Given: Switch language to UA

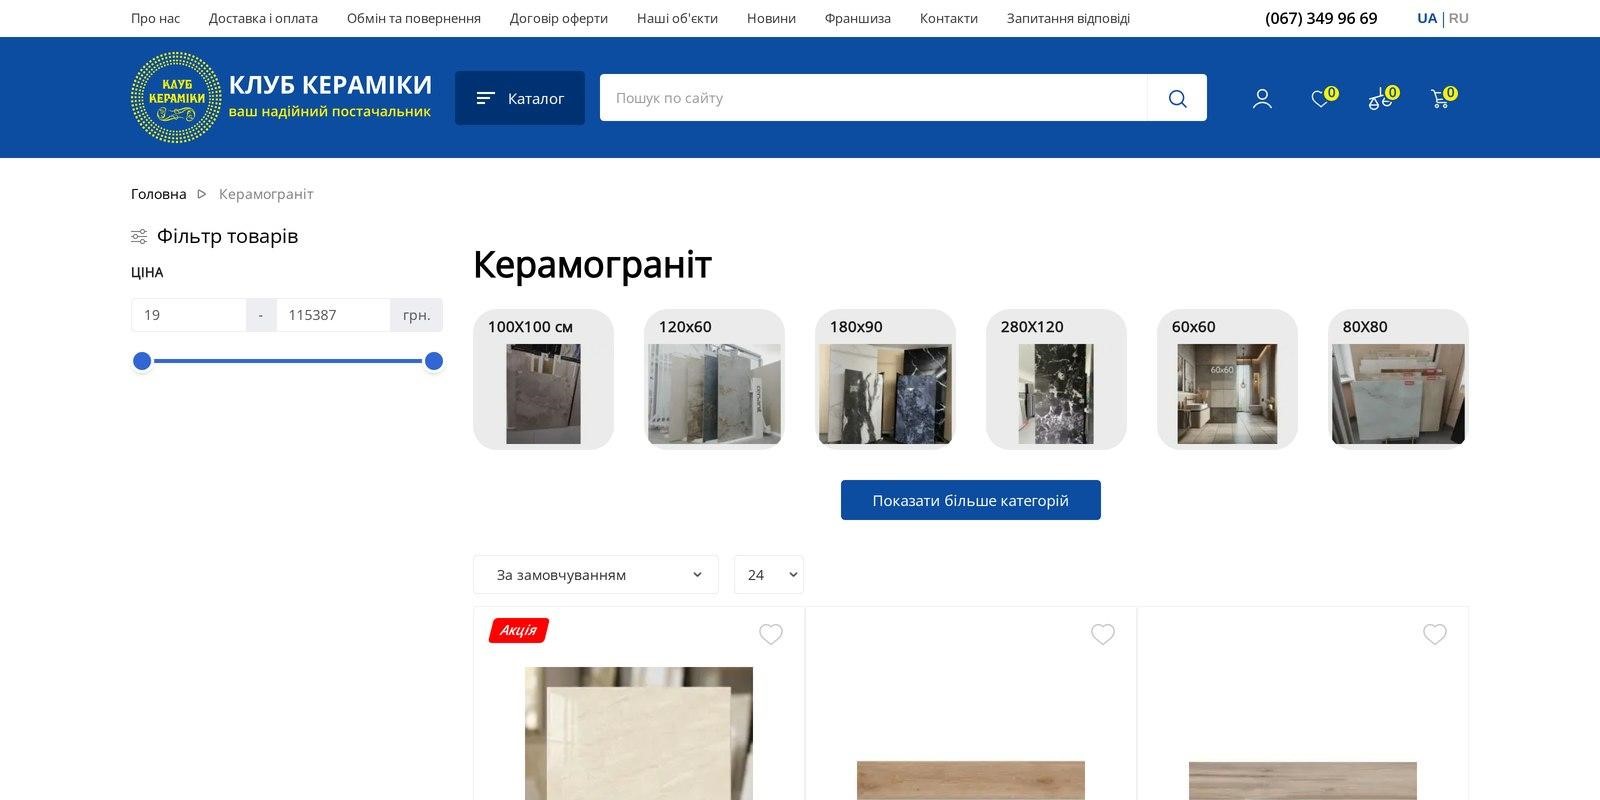Looking at the screenshot, I should click(x=1427, y=18).
